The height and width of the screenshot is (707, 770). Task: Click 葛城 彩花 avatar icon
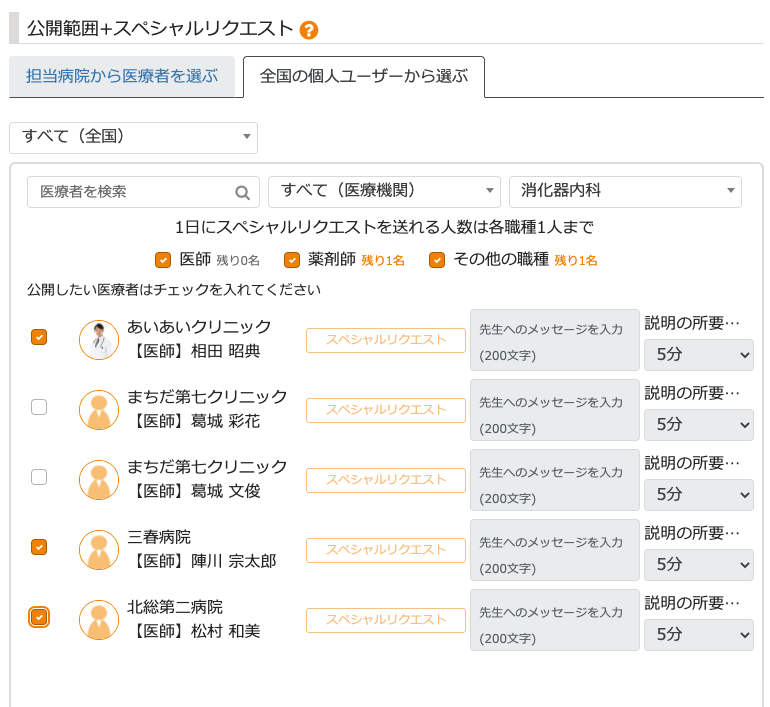(x=99, y=410)
